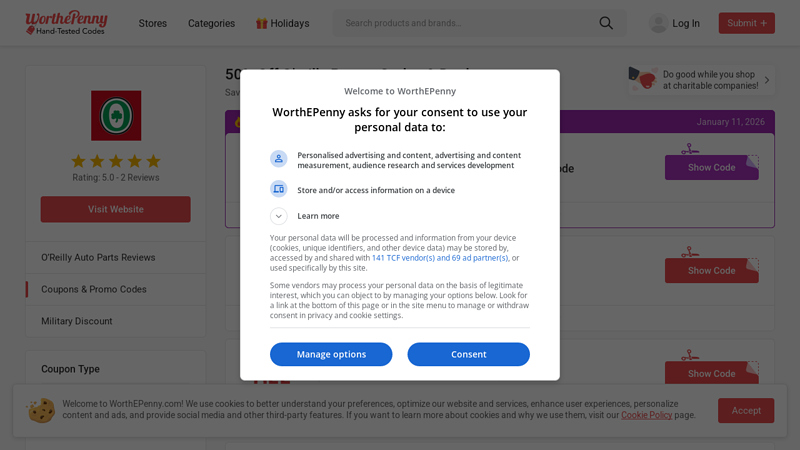Open the charitable companies arrow
This screenshot has width=800, height=450.
[x=767, y=80]
